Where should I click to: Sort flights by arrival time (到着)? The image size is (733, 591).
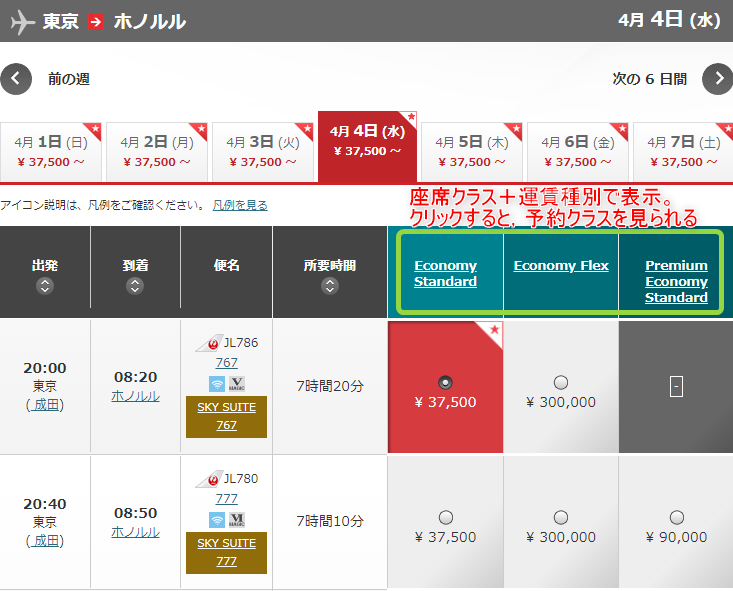[135, 286]
